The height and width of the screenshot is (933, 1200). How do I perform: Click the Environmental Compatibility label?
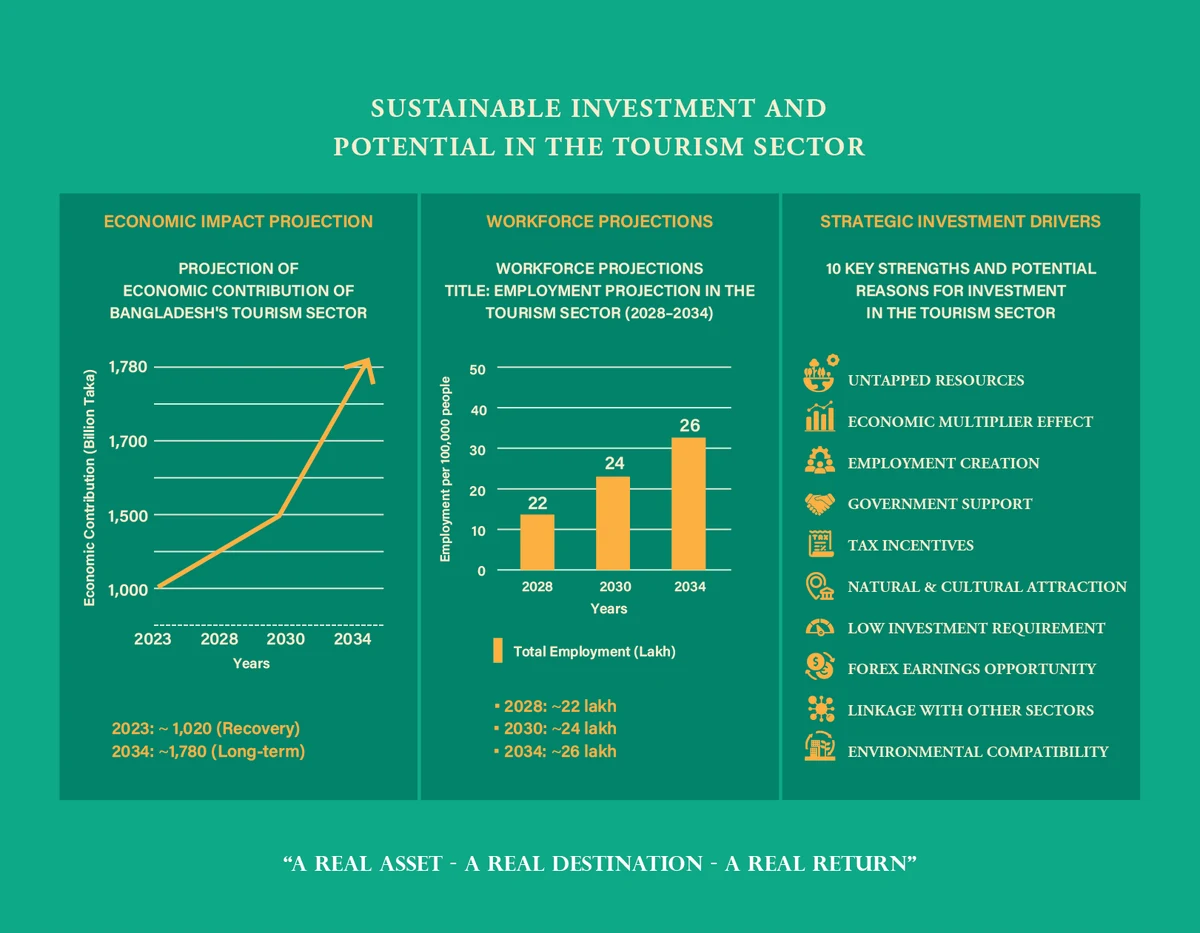click(x=978, y=752)
